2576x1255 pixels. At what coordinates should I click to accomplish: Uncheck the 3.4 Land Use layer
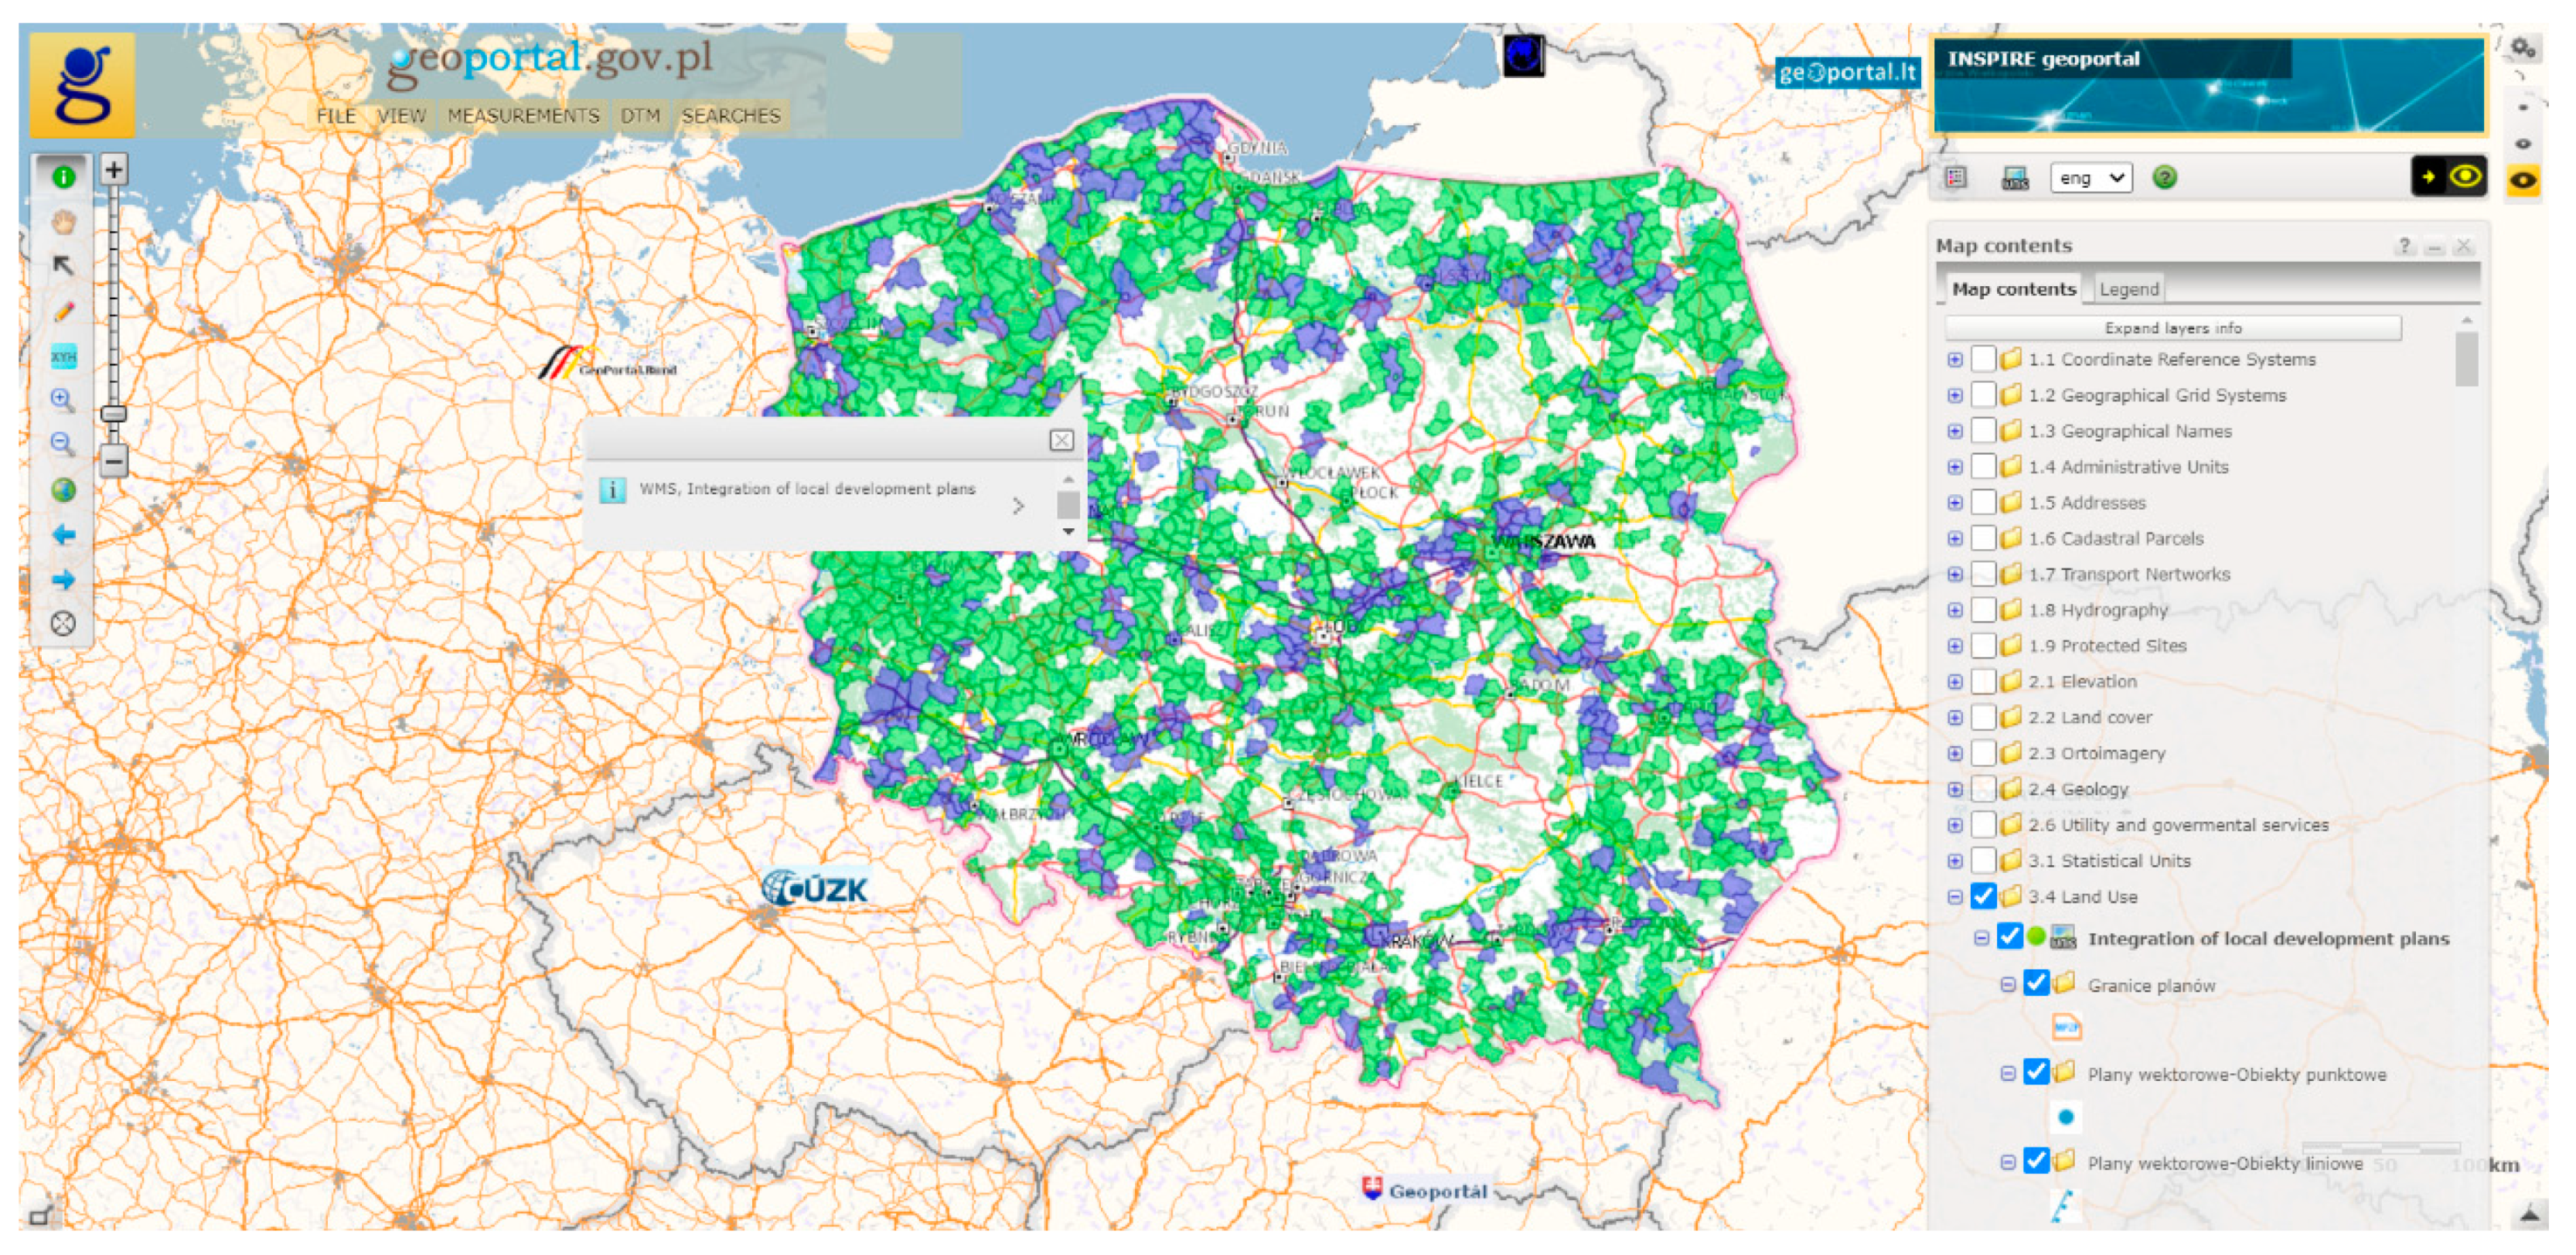tap(1982, 897)
